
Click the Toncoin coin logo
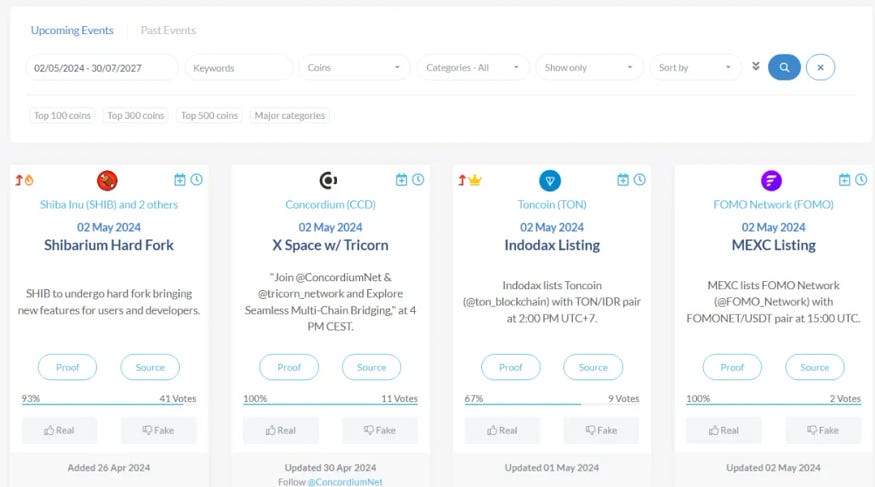coord(550,180)
